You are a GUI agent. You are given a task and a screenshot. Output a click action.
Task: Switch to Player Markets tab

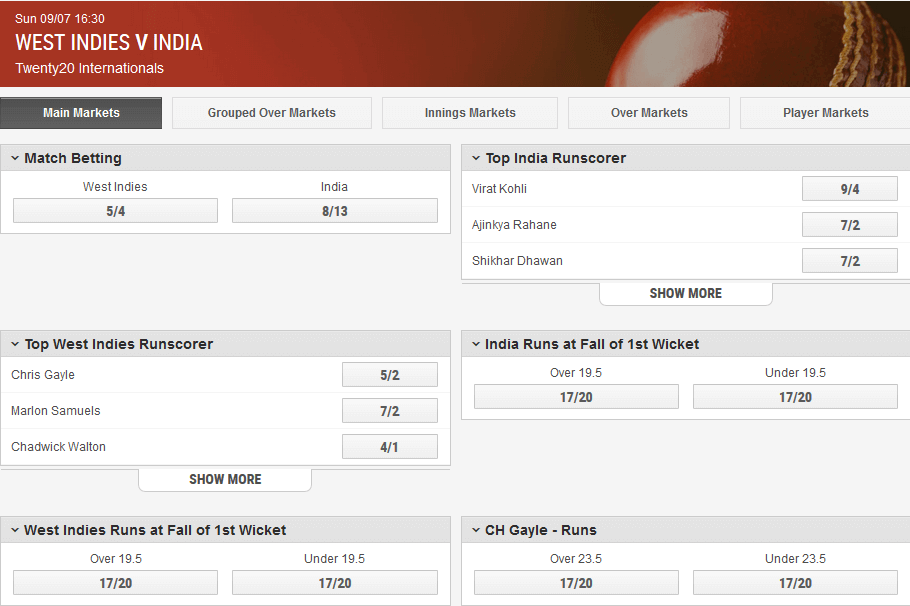(x=825, y=113)
